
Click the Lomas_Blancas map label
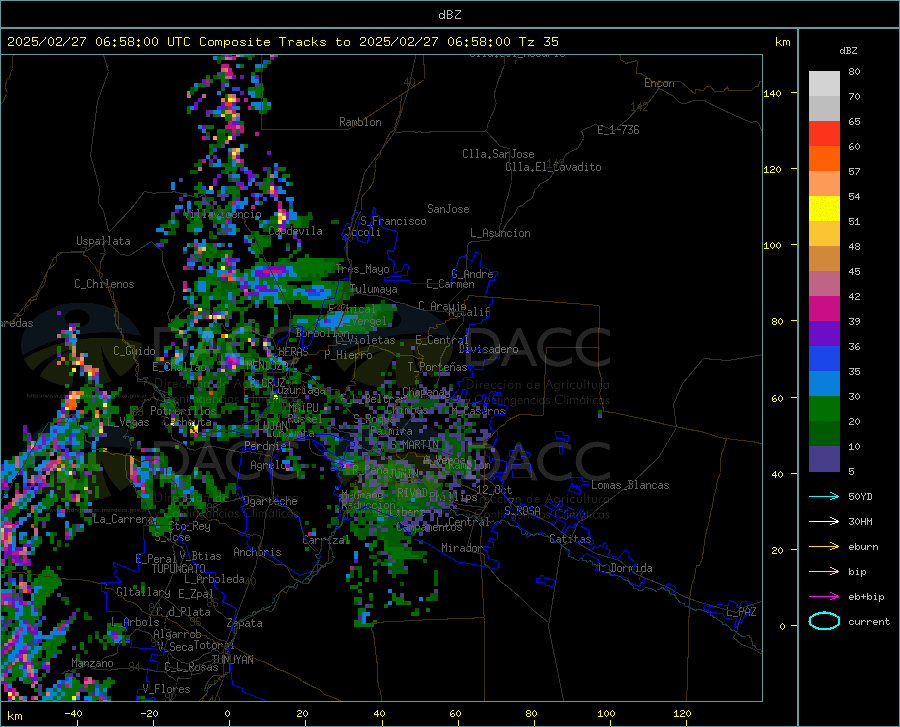tap(630, 485)
